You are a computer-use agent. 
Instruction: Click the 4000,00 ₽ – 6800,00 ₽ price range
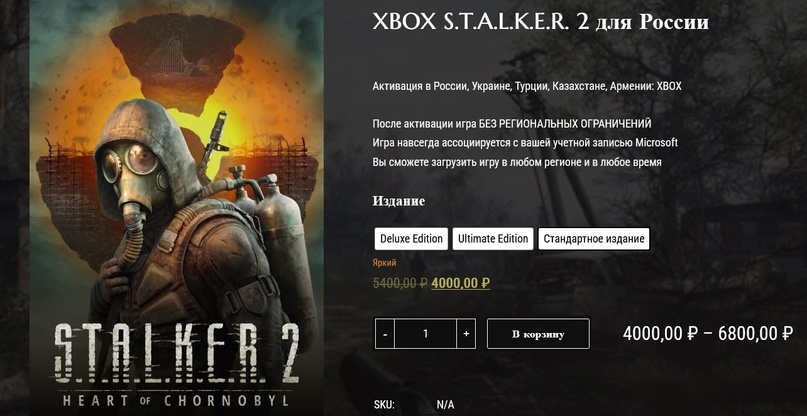point(708,334)
